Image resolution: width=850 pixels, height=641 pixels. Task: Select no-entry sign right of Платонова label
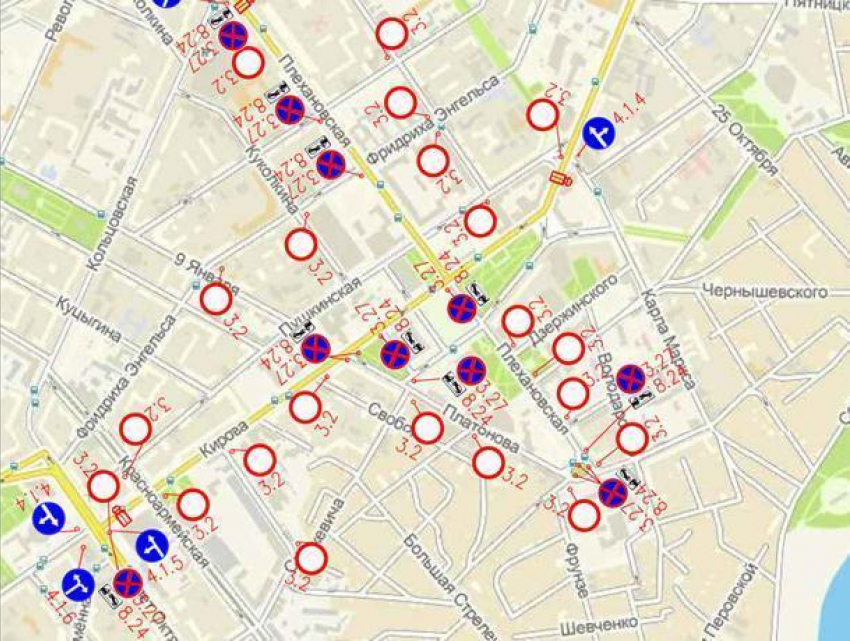coord(489,462)
